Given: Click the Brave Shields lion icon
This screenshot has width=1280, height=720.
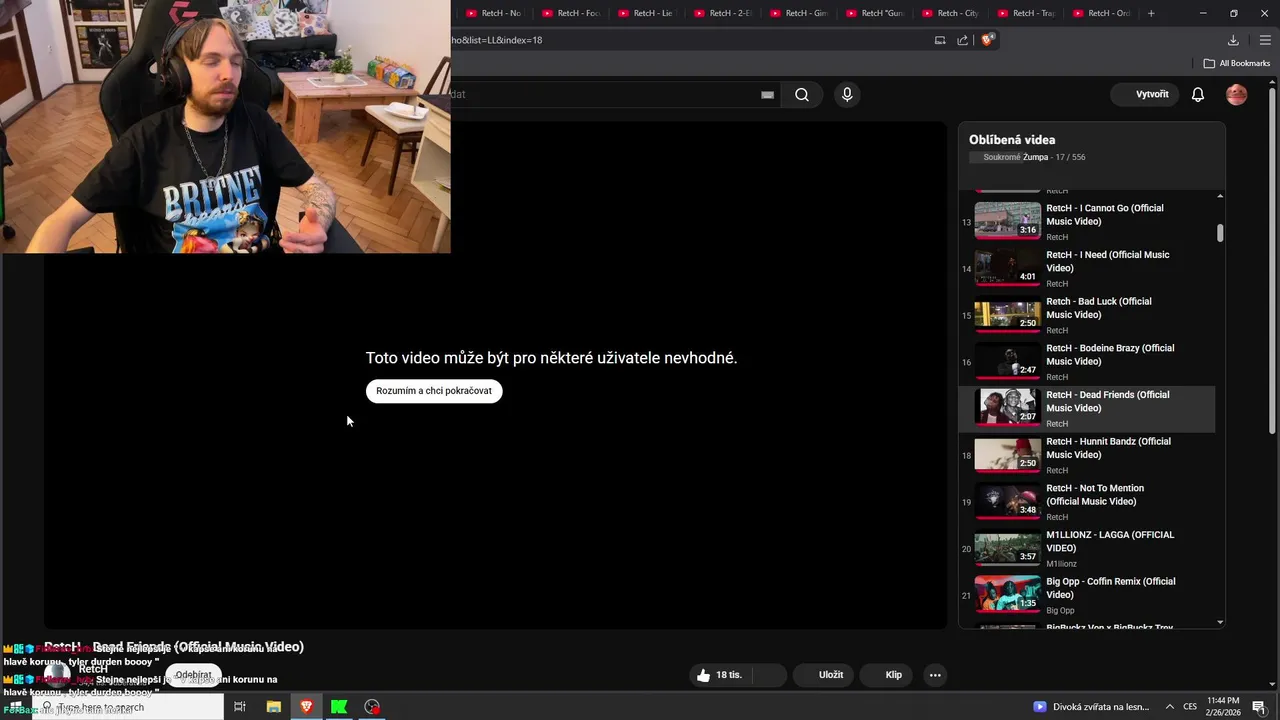Looking at the screenshot, I should [988, 40].
